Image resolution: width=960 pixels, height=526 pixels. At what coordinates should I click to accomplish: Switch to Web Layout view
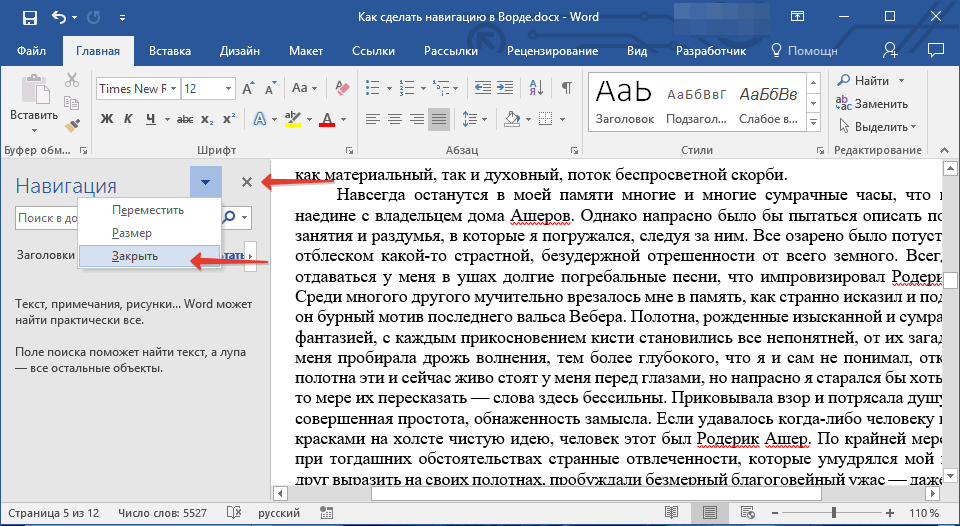[x=747, y=513]
